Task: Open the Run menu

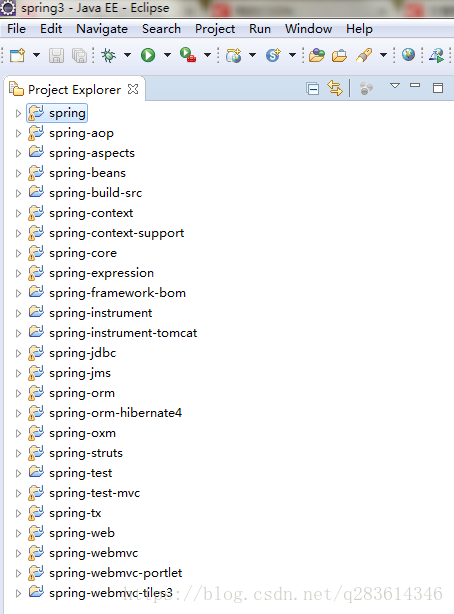Action: [x=260, y=29]
